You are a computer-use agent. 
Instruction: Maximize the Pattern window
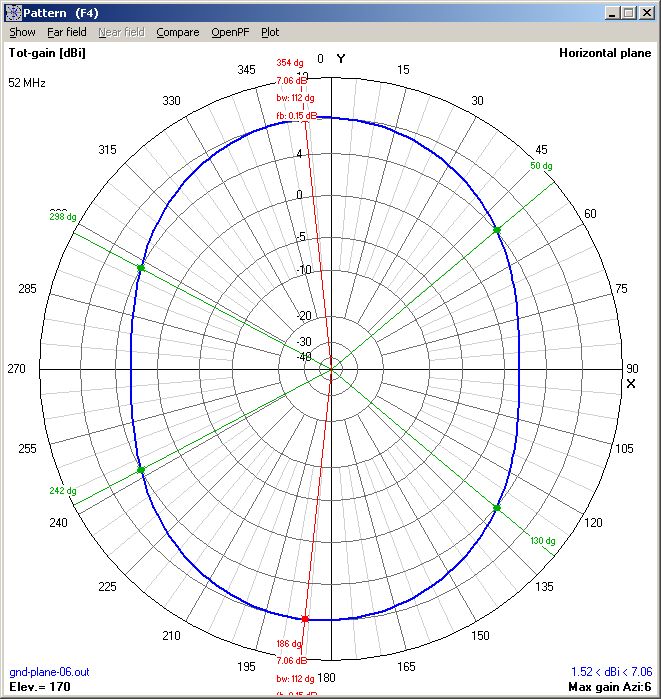click(x=628, y=12)
